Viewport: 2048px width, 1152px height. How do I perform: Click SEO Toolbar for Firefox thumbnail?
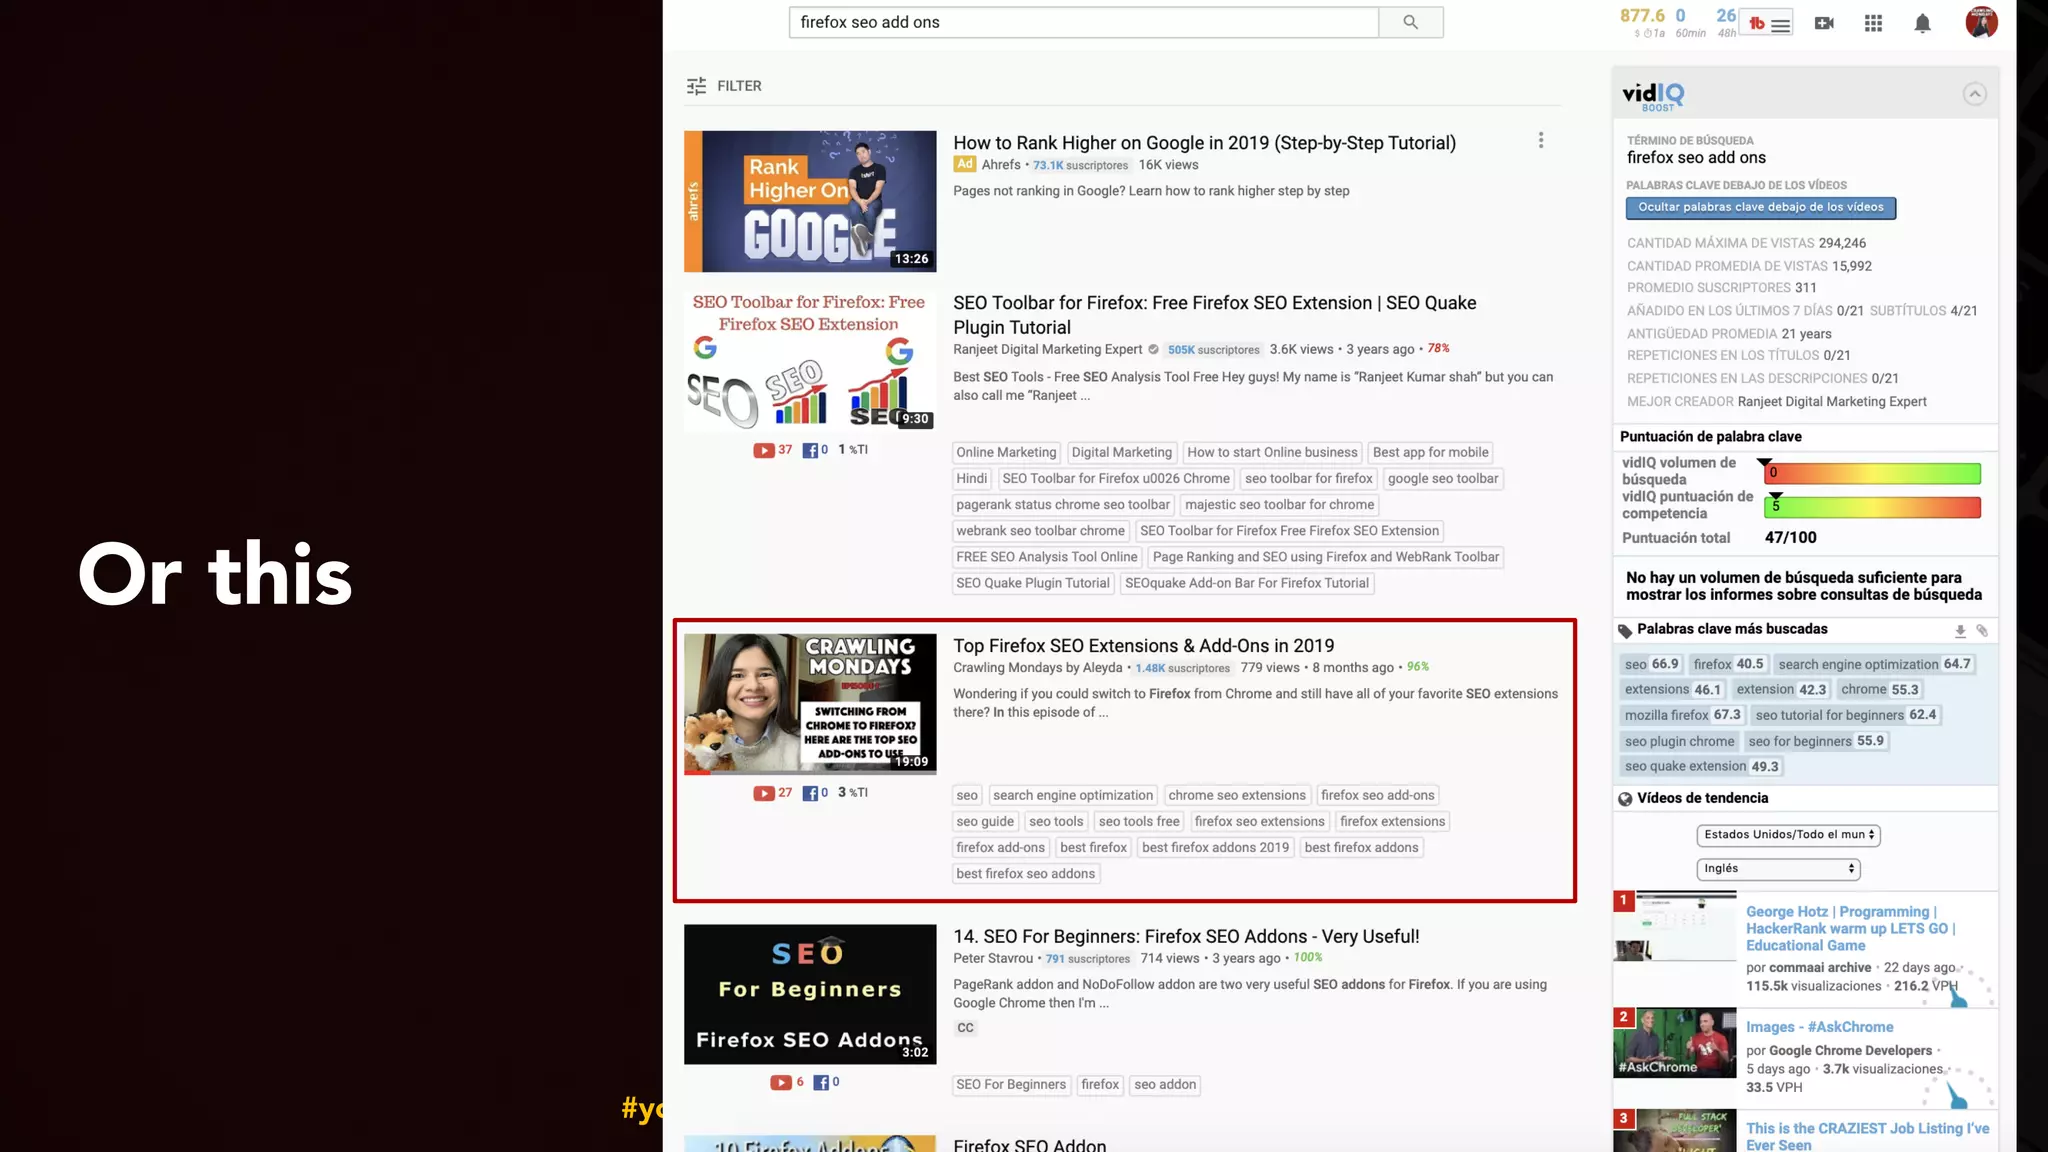coord(810,361)
